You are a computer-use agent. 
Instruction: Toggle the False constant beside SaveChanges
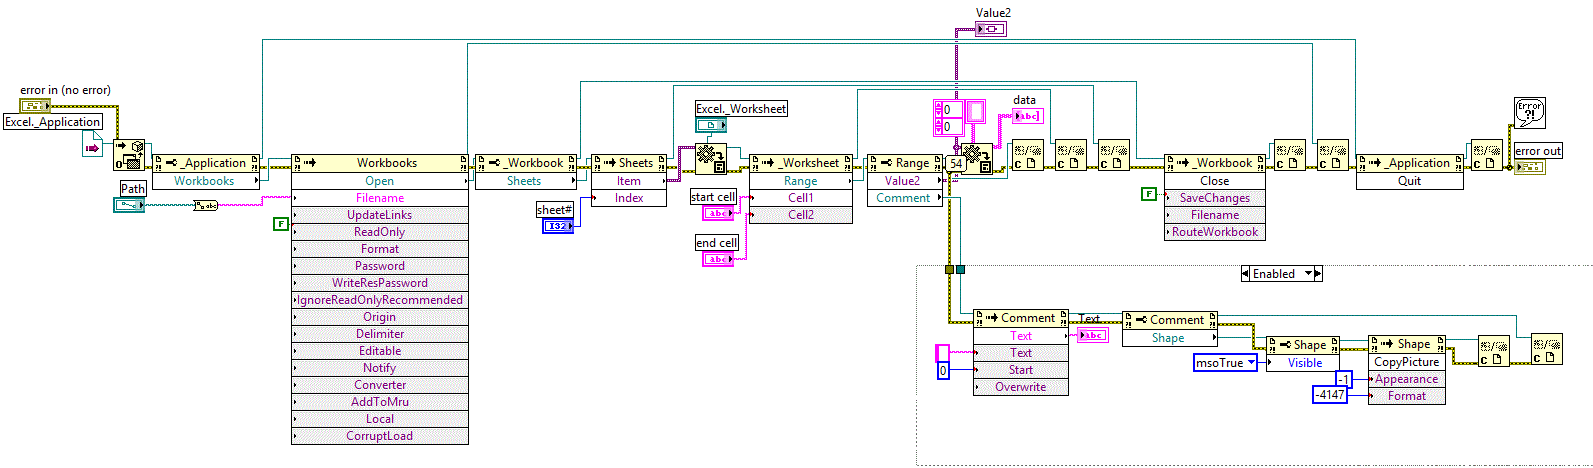1149,194
